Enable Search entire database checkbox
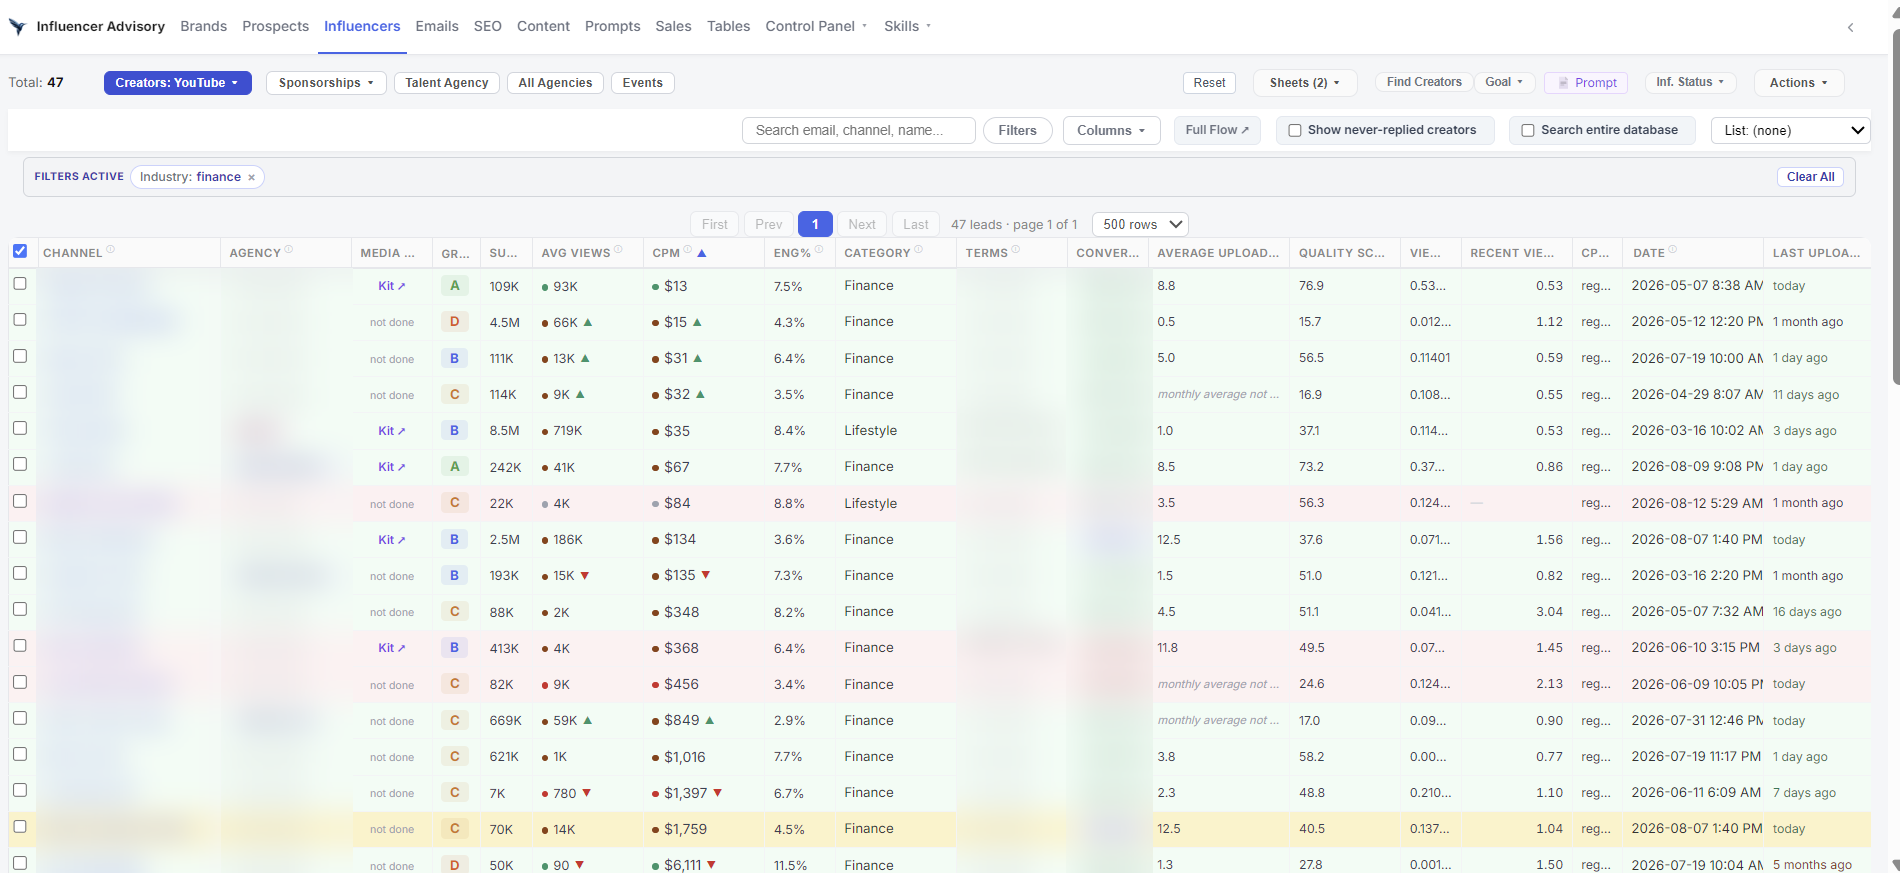The image size is (1900, 873). (x=1528, y=130)
